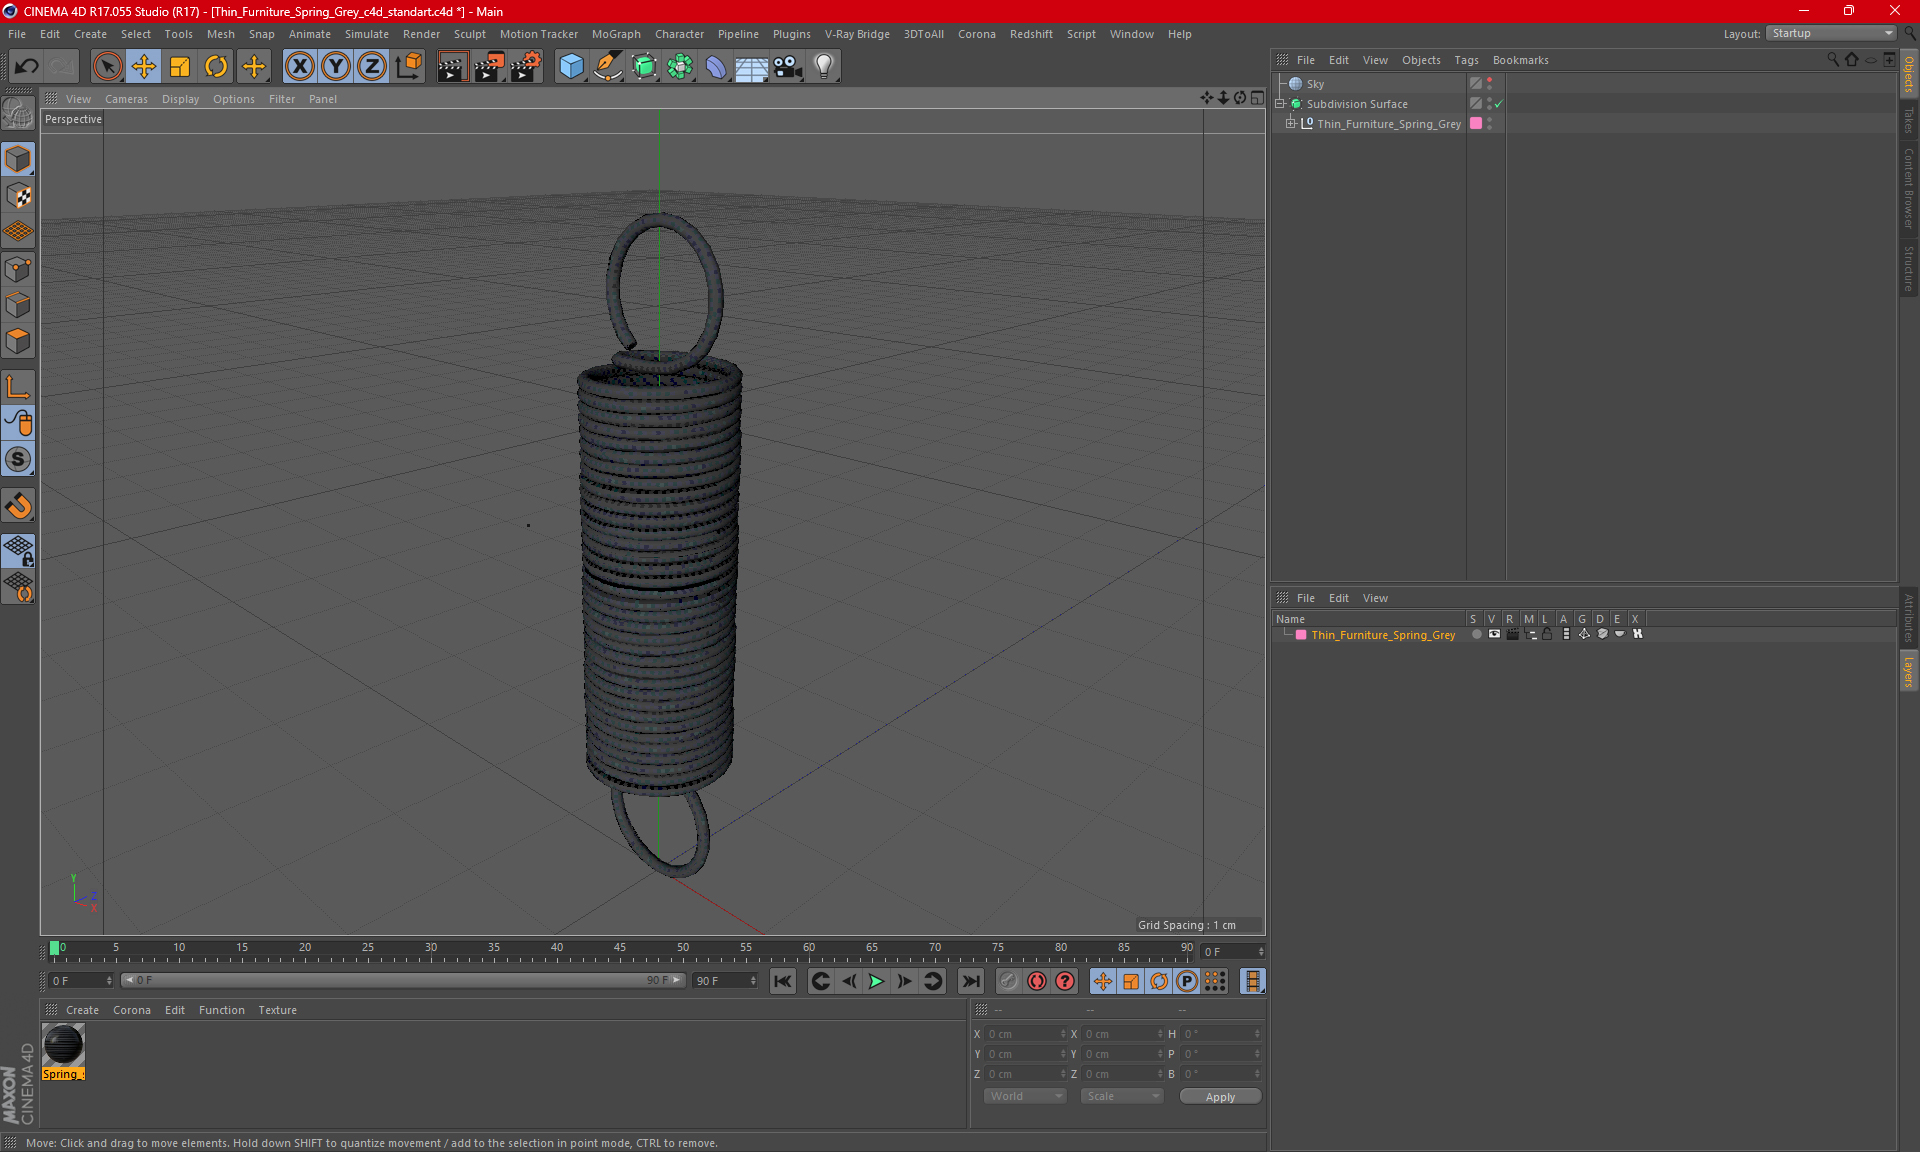This screenshot has height=1152, width=1920.
Task: Activate the Rotate tool
Action: coord(216,67)
